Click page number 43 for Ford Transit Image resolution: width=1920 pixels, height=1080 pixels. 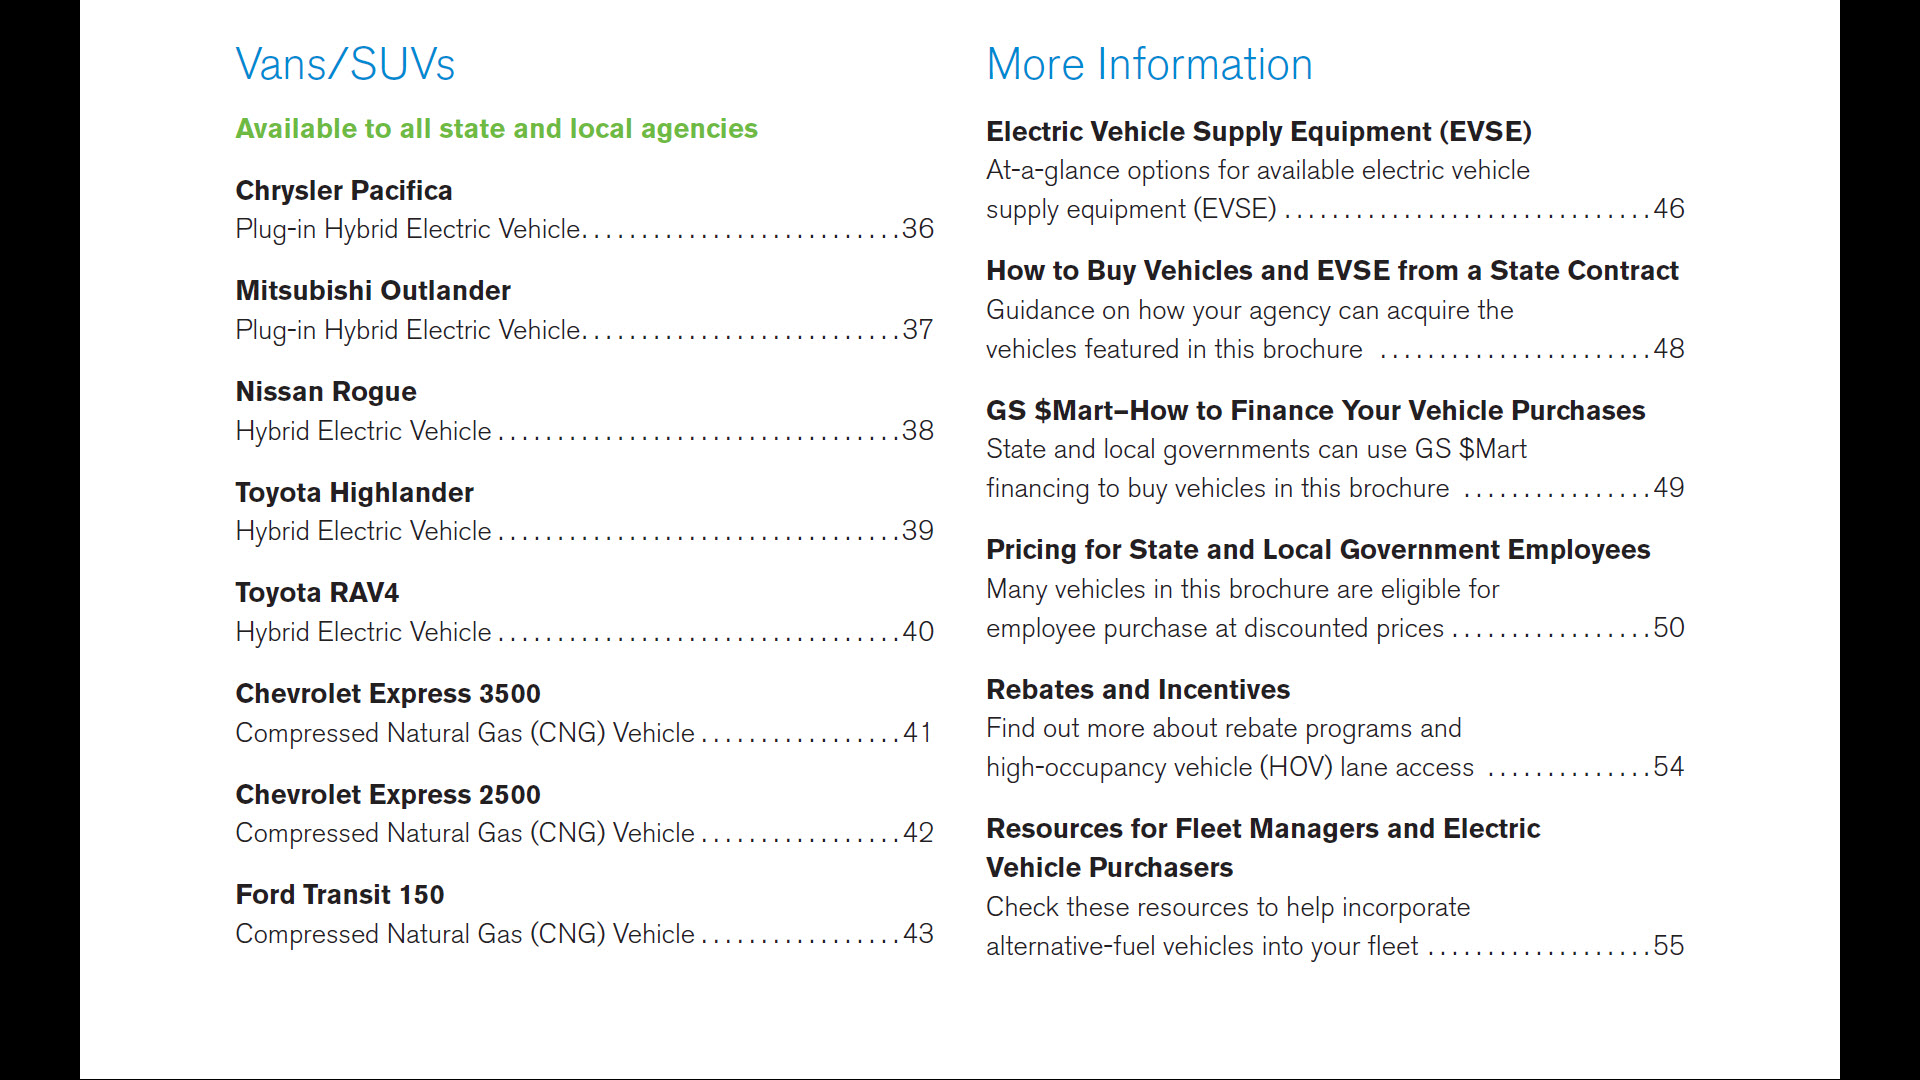pos(918,934)
